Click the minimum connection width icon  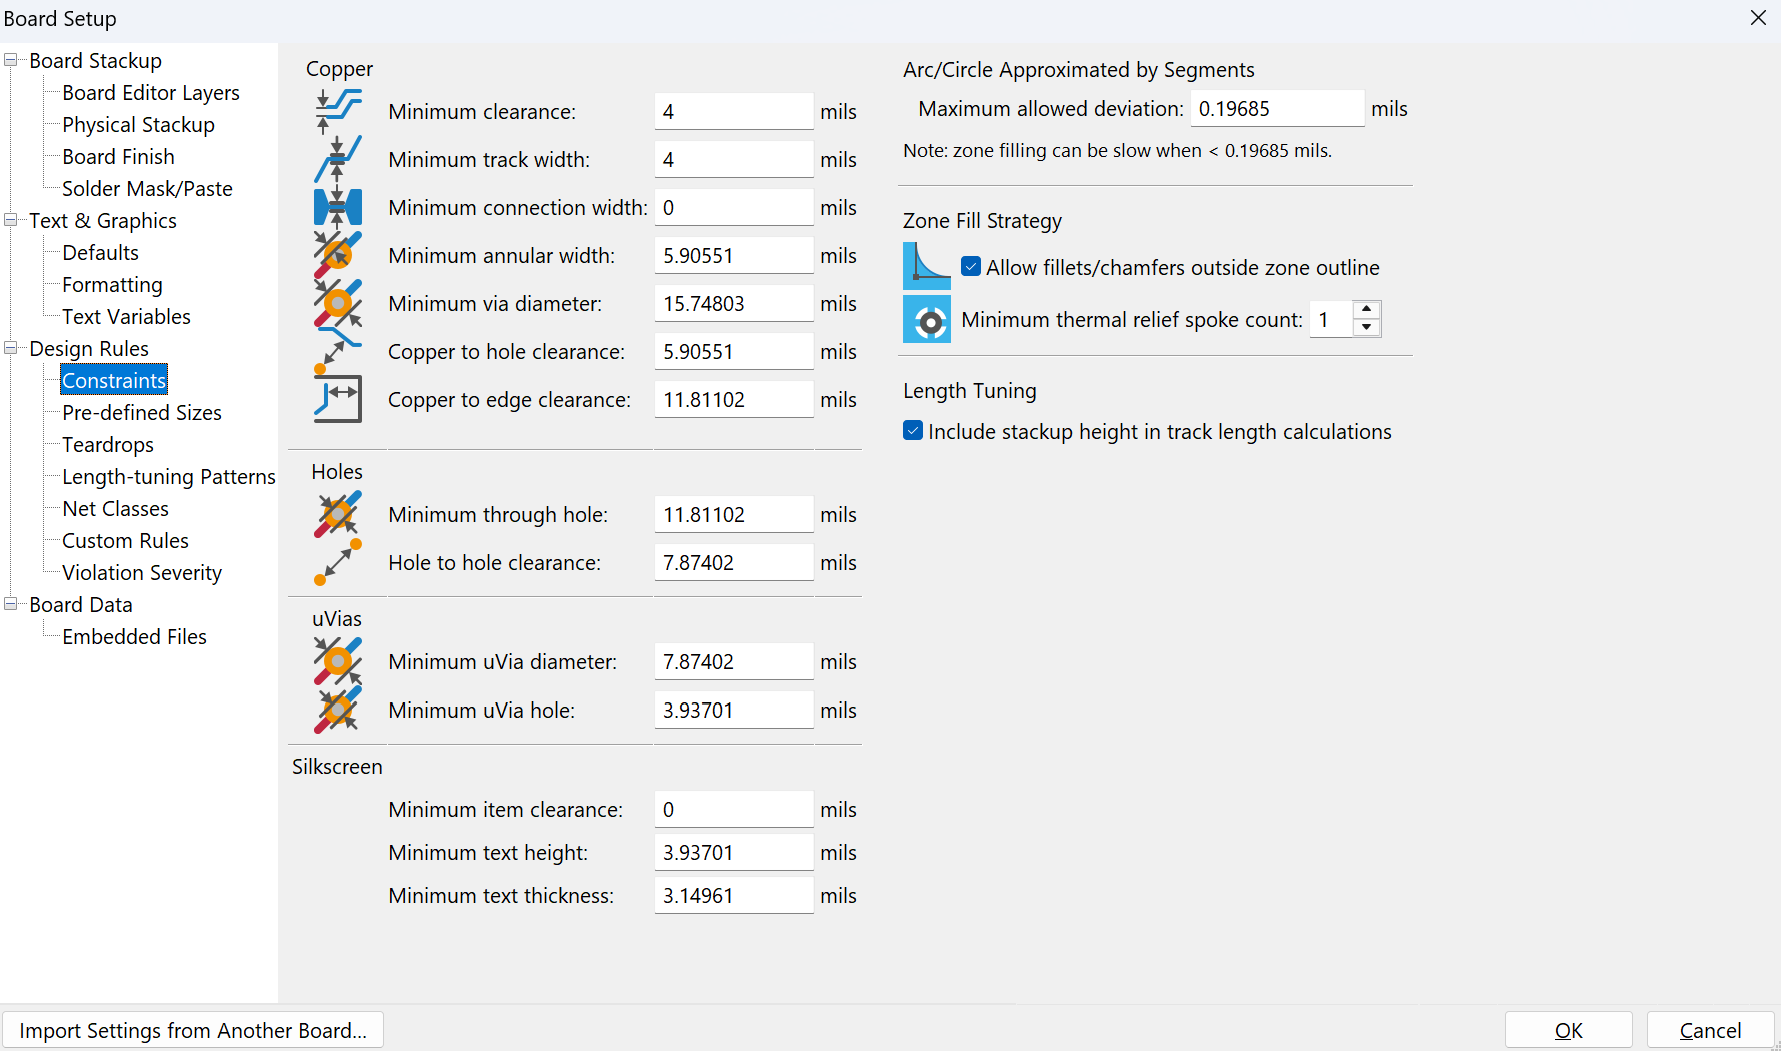click(x=337, y=207)
